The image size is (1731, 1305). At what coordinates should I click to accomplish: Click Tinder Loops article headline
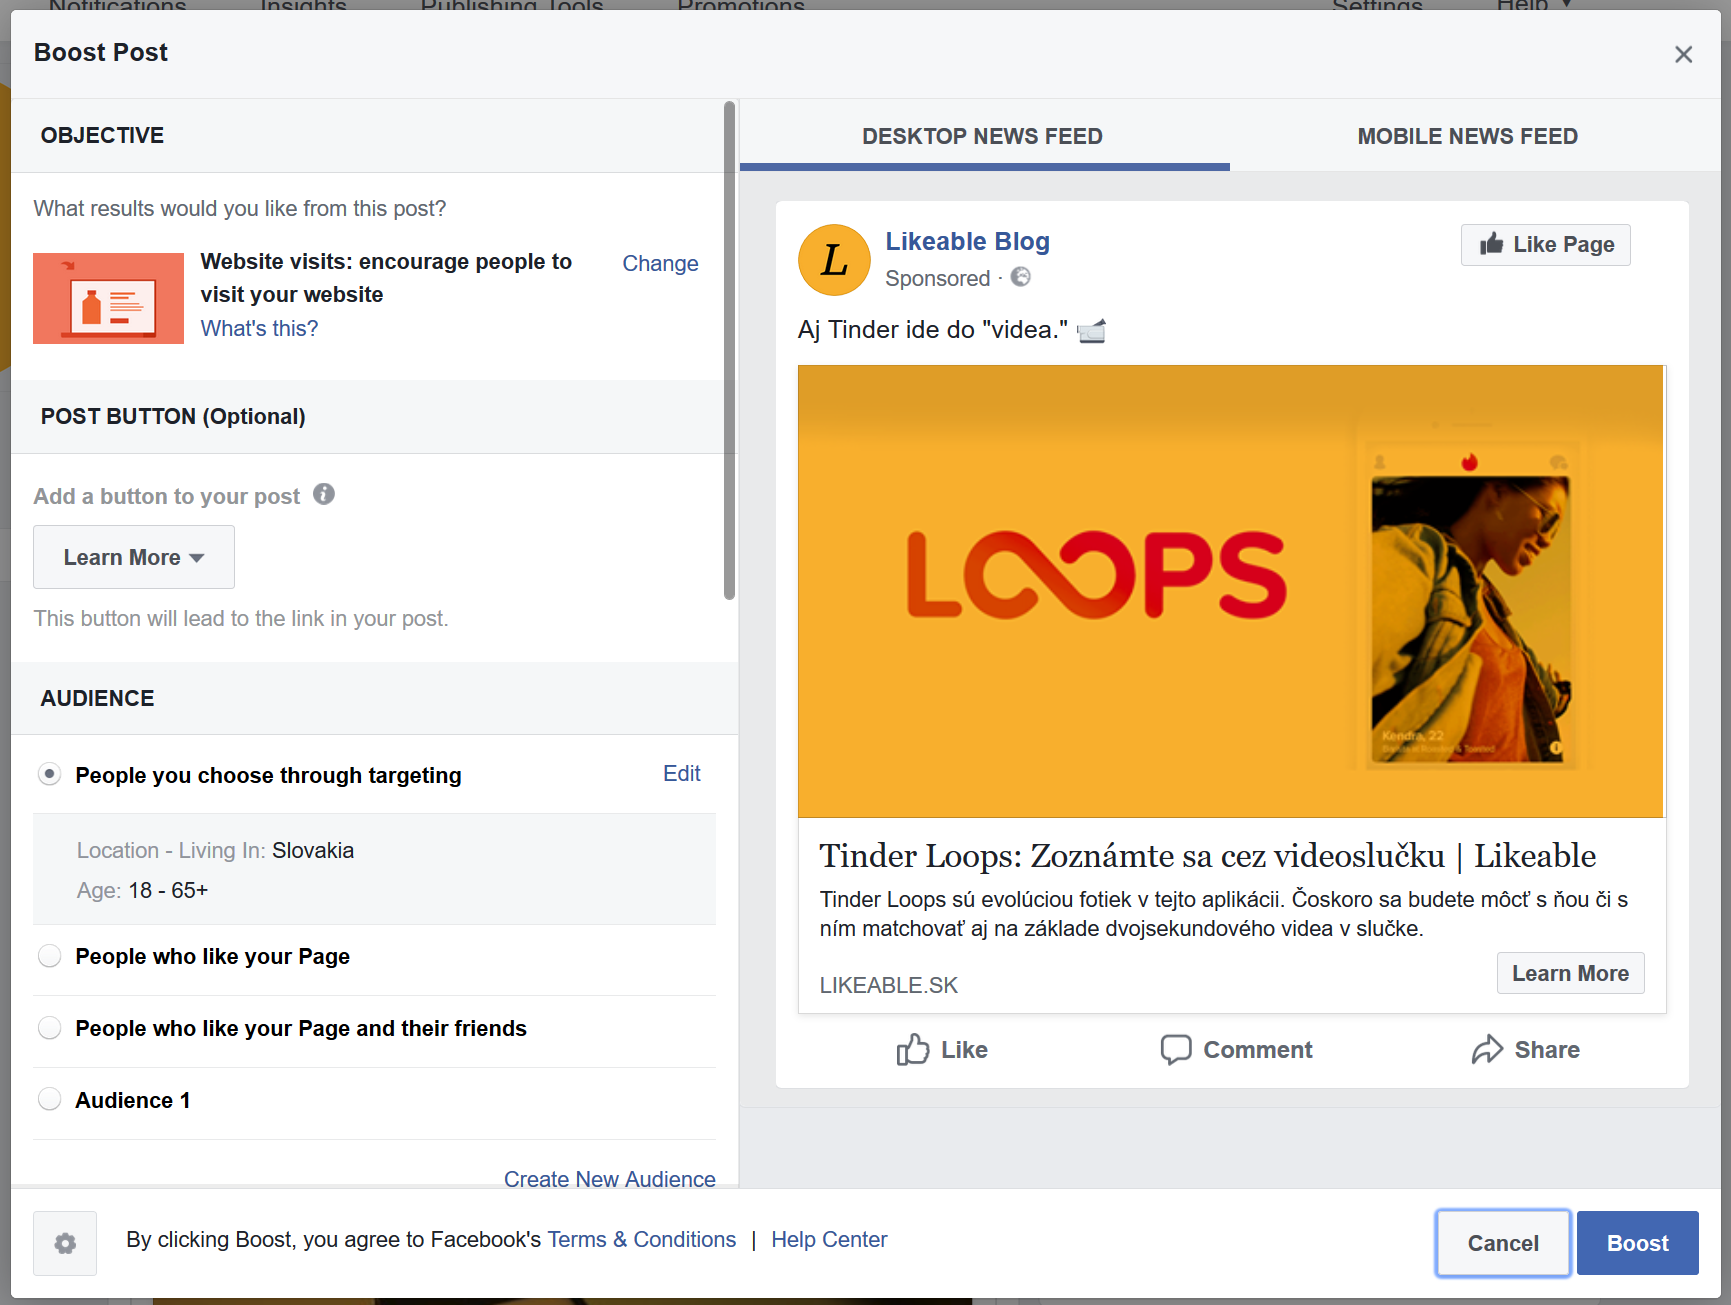(1207, 855)
